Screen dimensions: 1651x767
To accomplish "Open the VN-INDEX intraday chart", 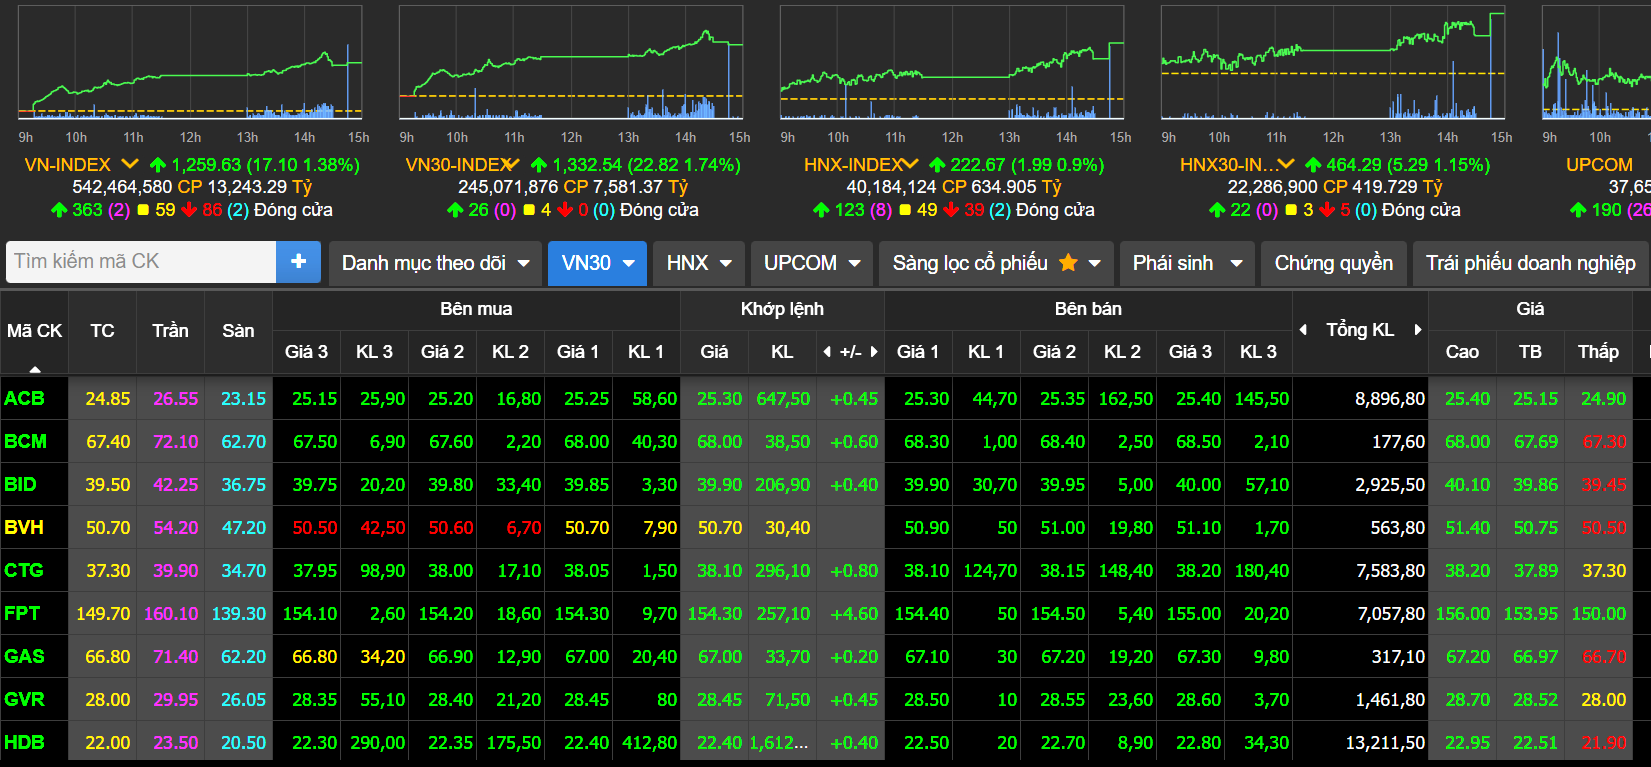I will point(190,63).
